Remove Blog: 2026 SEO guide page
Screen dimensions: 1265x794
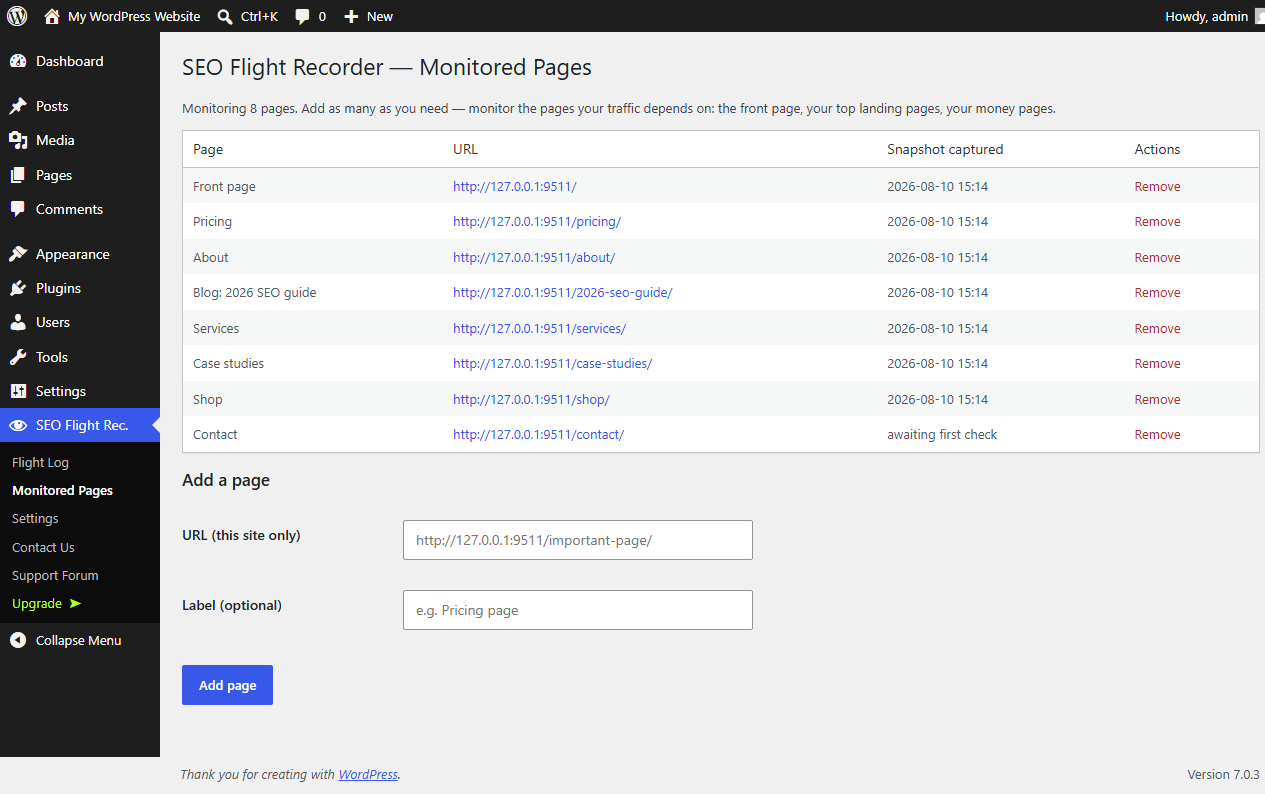pyautogui.click(x=1157, y=292)
